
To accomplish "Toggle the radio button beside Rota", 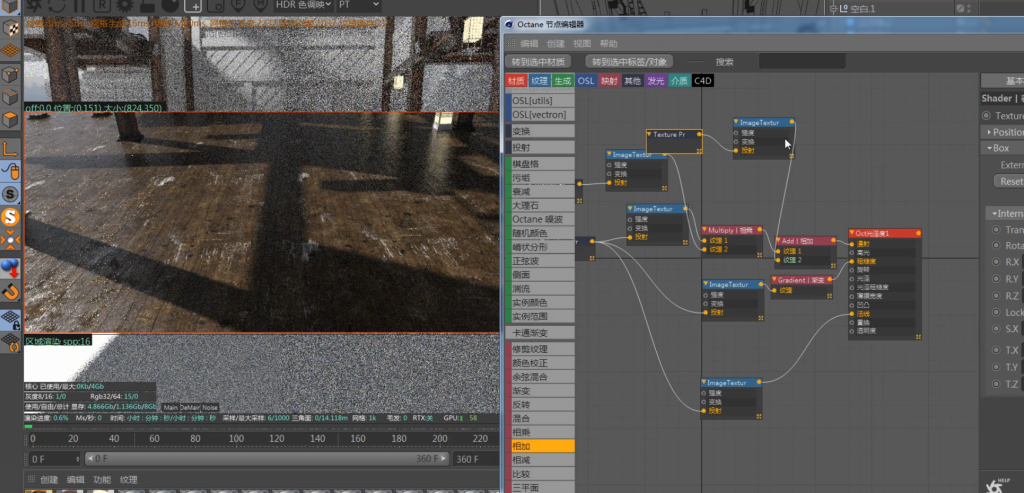I will click(997, 246).
